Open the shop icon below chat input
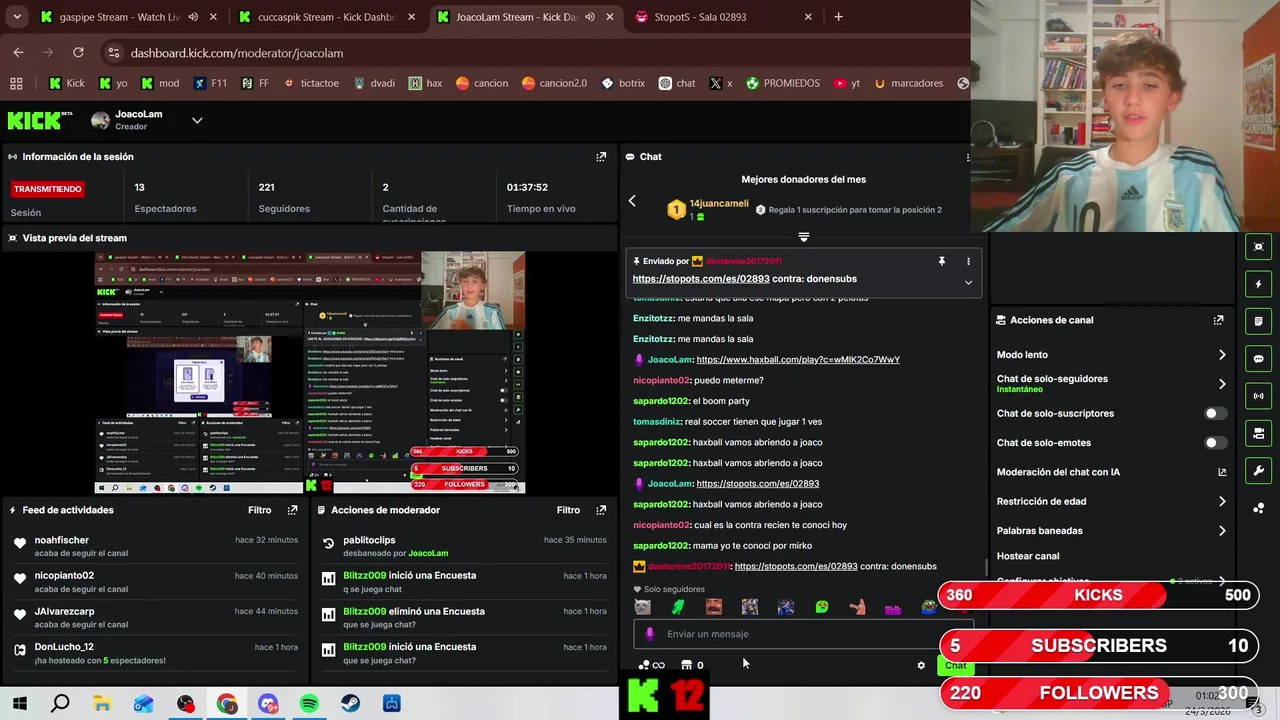 pos(686,665)
